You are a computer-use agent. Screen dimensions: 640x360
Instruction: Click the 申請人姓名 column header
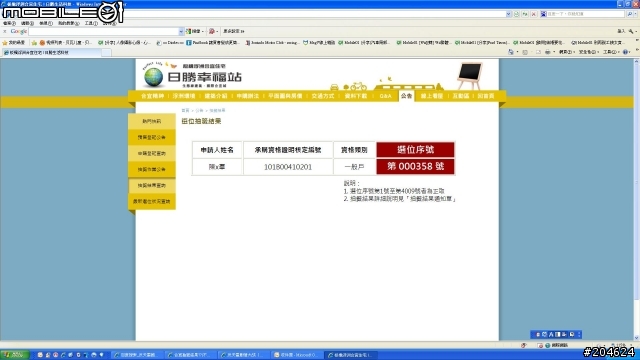(217, 150)
